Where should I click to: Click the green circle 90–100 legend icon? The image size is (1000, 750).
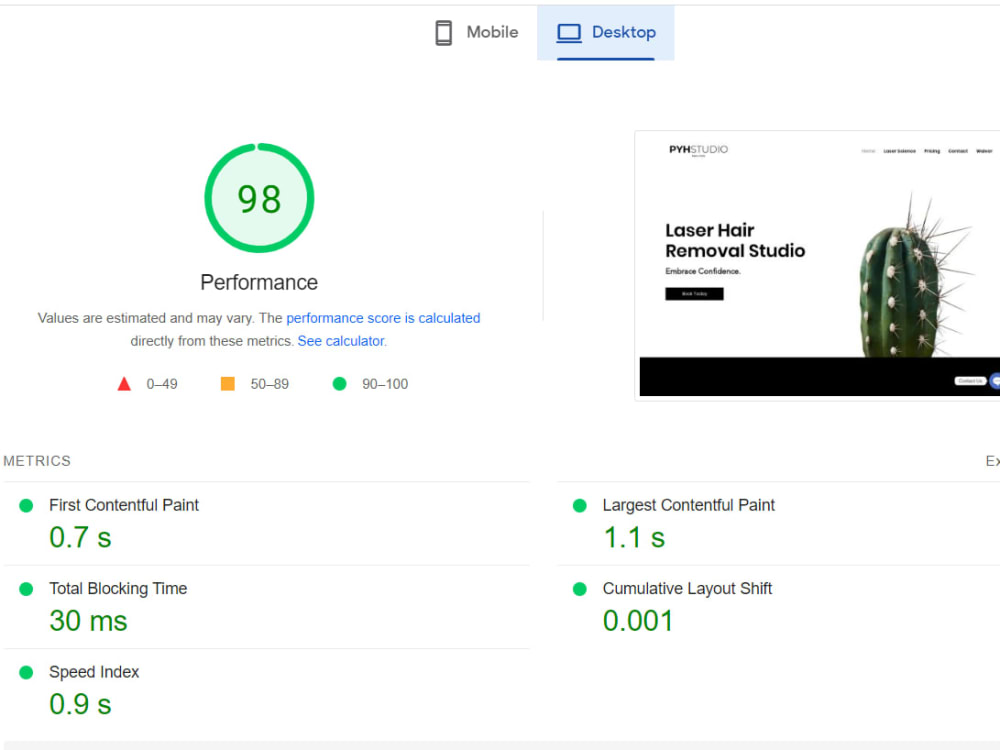pos(340,384)
